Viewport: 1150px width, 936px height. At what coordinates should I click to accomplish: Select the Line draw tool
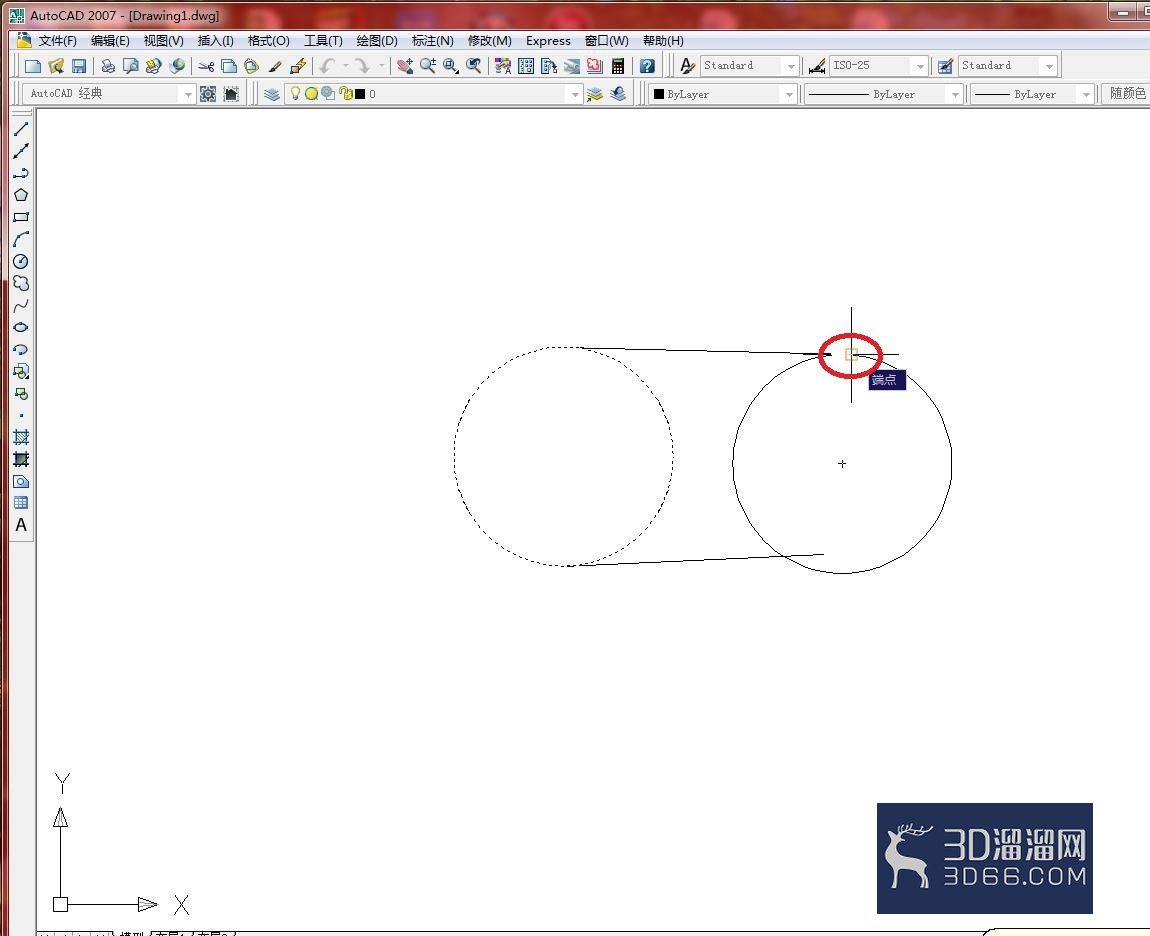pyautogui.click(x=21, y=129)
